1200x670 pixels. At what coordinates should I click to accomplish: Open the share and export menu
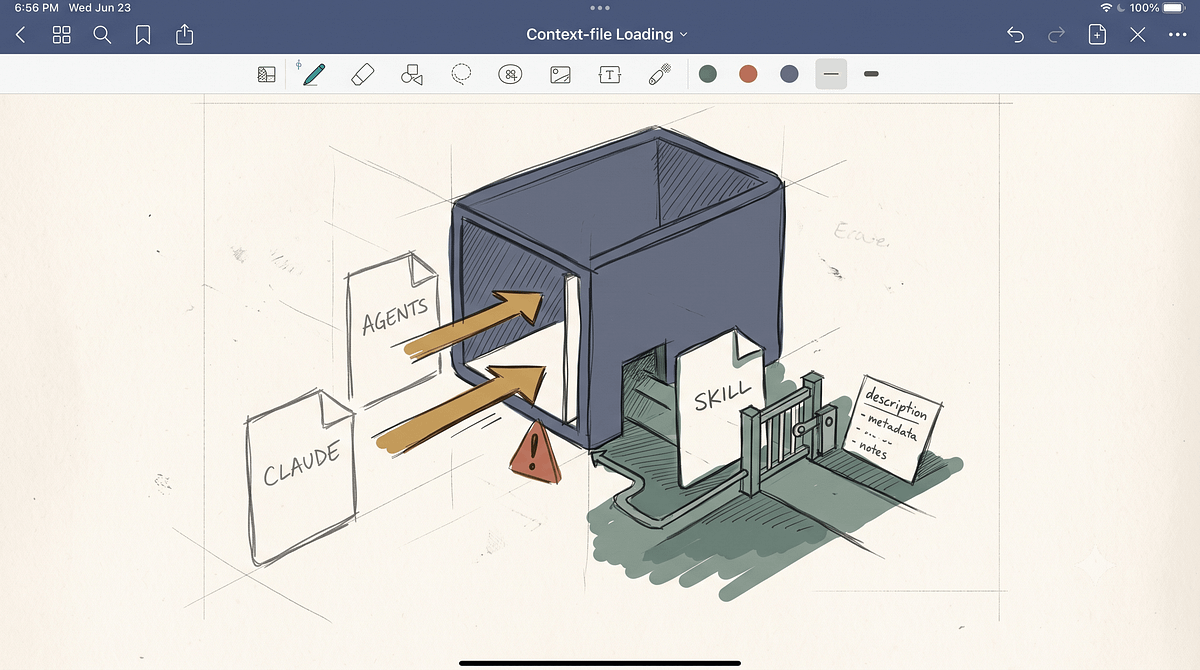point(184,35)
